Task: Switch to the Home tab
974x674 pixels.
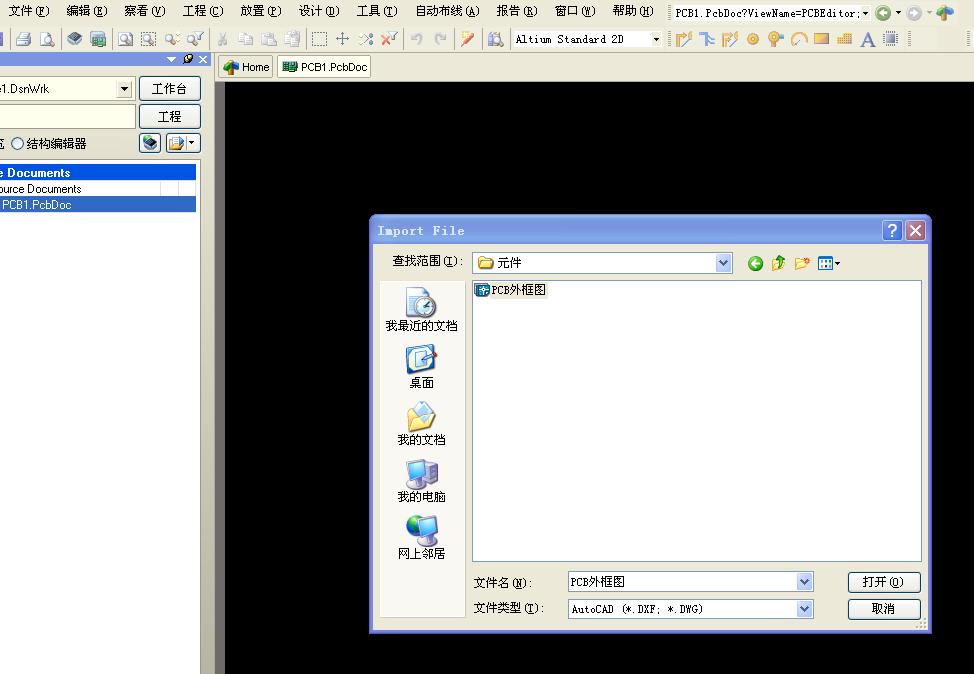Action: [x=246, y=67]
